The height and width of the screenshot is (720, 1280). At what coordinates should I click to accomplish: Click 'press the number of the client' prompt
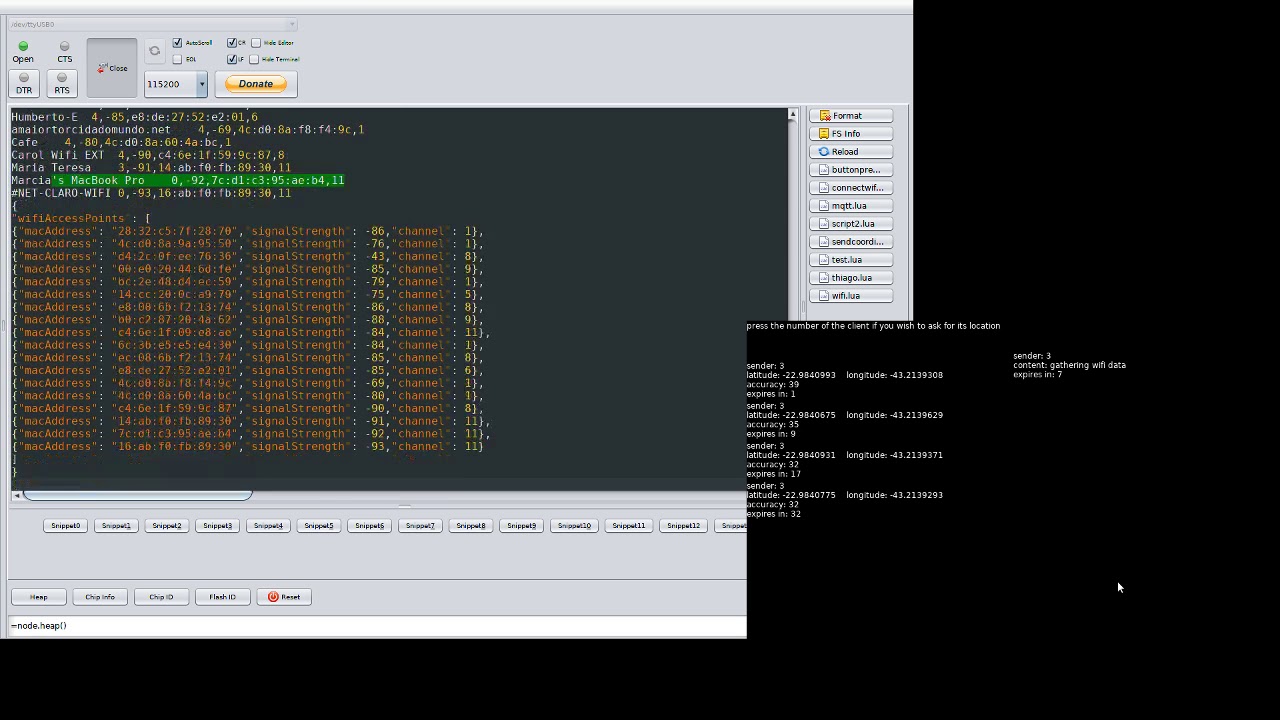click(x=873, y=326)
